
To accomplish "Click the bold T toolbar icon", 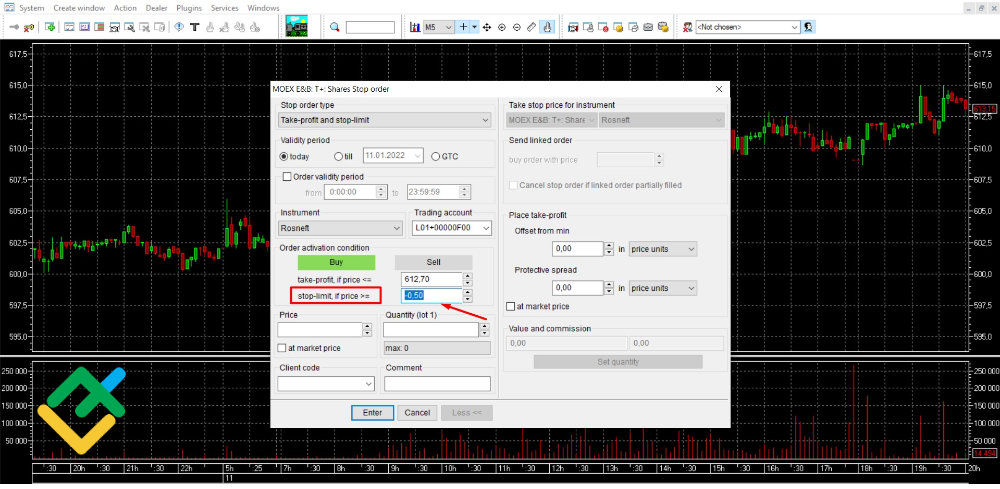I will tap(195, 27).
